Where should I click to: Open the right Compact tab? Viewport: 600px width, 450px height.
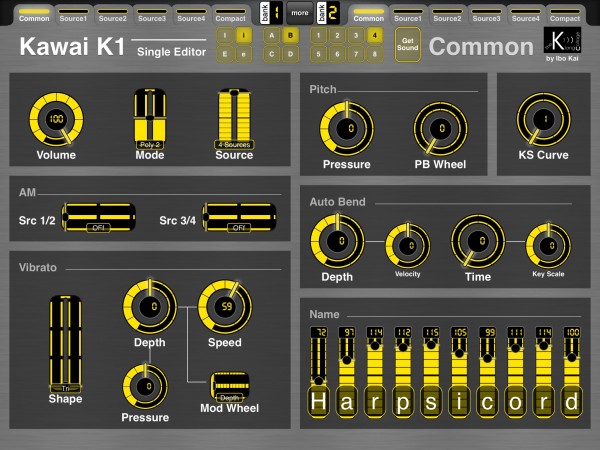tap(565, 15)
